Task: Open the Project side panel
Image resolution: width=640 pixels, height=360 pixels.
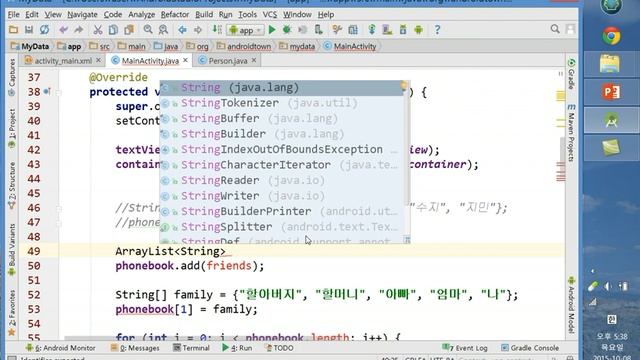Action: click(x=12, y=127)
